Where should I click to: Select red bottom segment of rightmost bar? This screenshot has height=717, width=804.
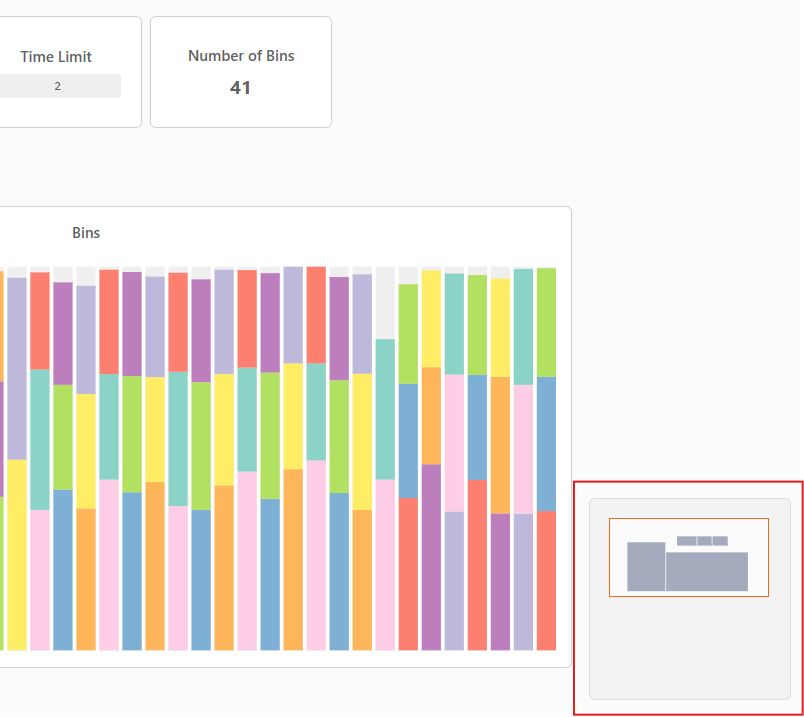pyautogui.click(x=546, y=580)
